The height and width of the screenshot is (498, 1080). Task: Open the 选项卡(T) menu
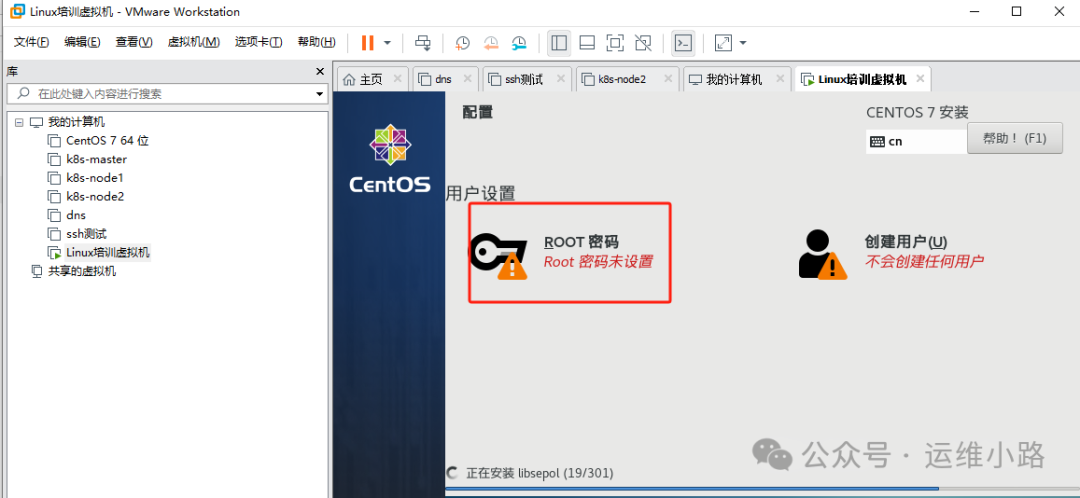258,42
